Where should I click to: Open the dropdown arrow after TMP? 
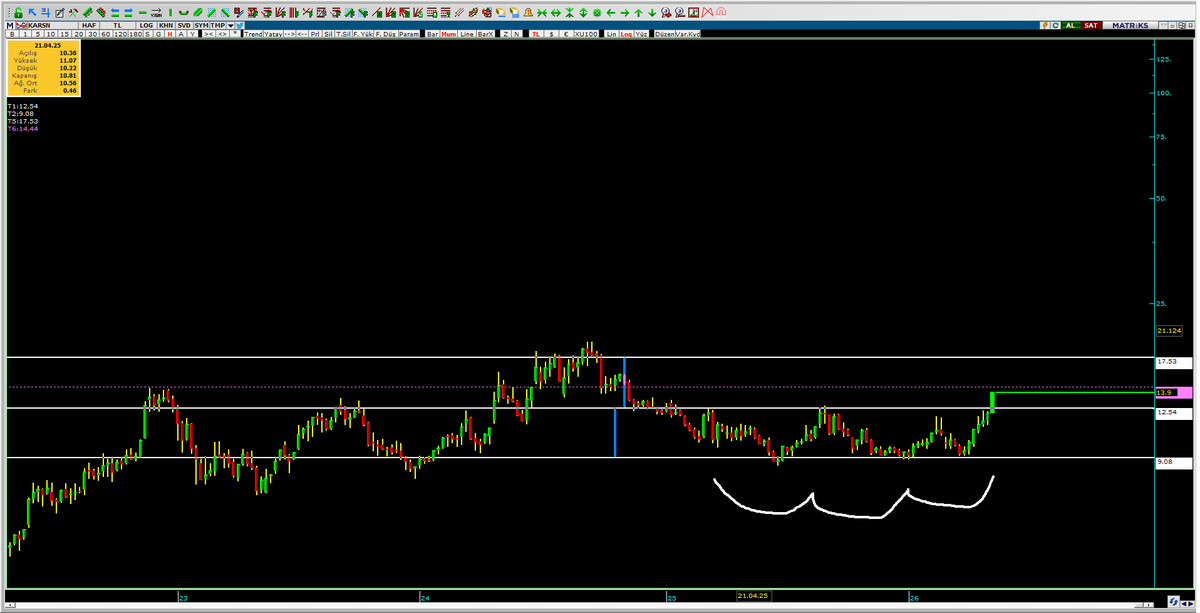click(x=230, y=25)
